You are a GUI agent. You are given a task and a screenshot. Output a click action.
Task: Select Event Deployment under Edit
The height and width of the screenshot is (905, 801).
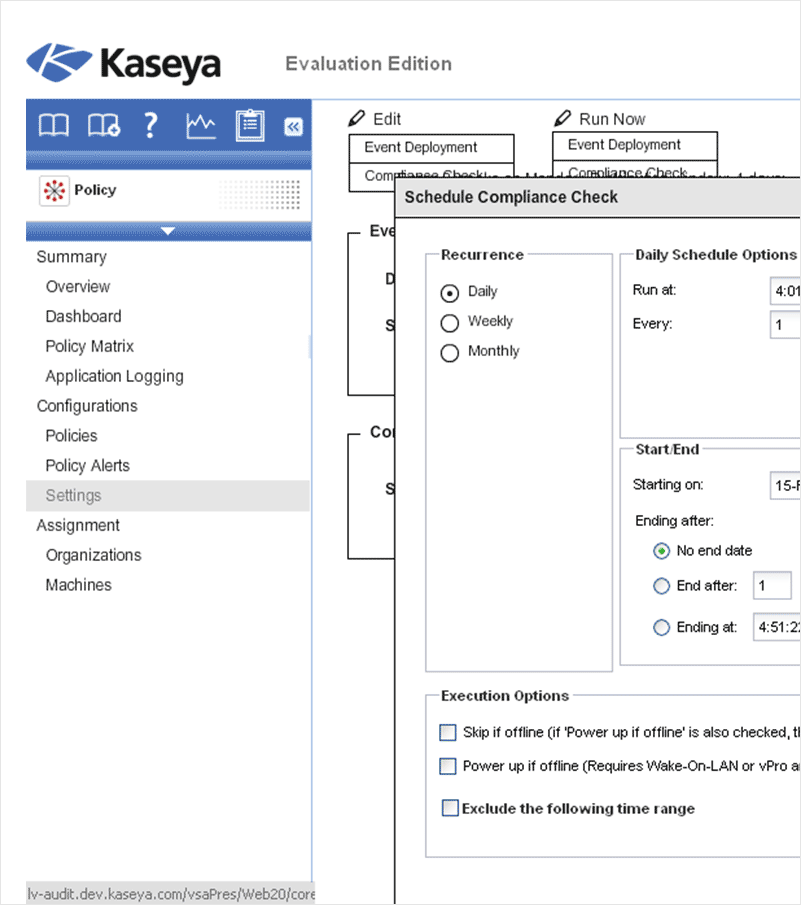click(431, 148)
